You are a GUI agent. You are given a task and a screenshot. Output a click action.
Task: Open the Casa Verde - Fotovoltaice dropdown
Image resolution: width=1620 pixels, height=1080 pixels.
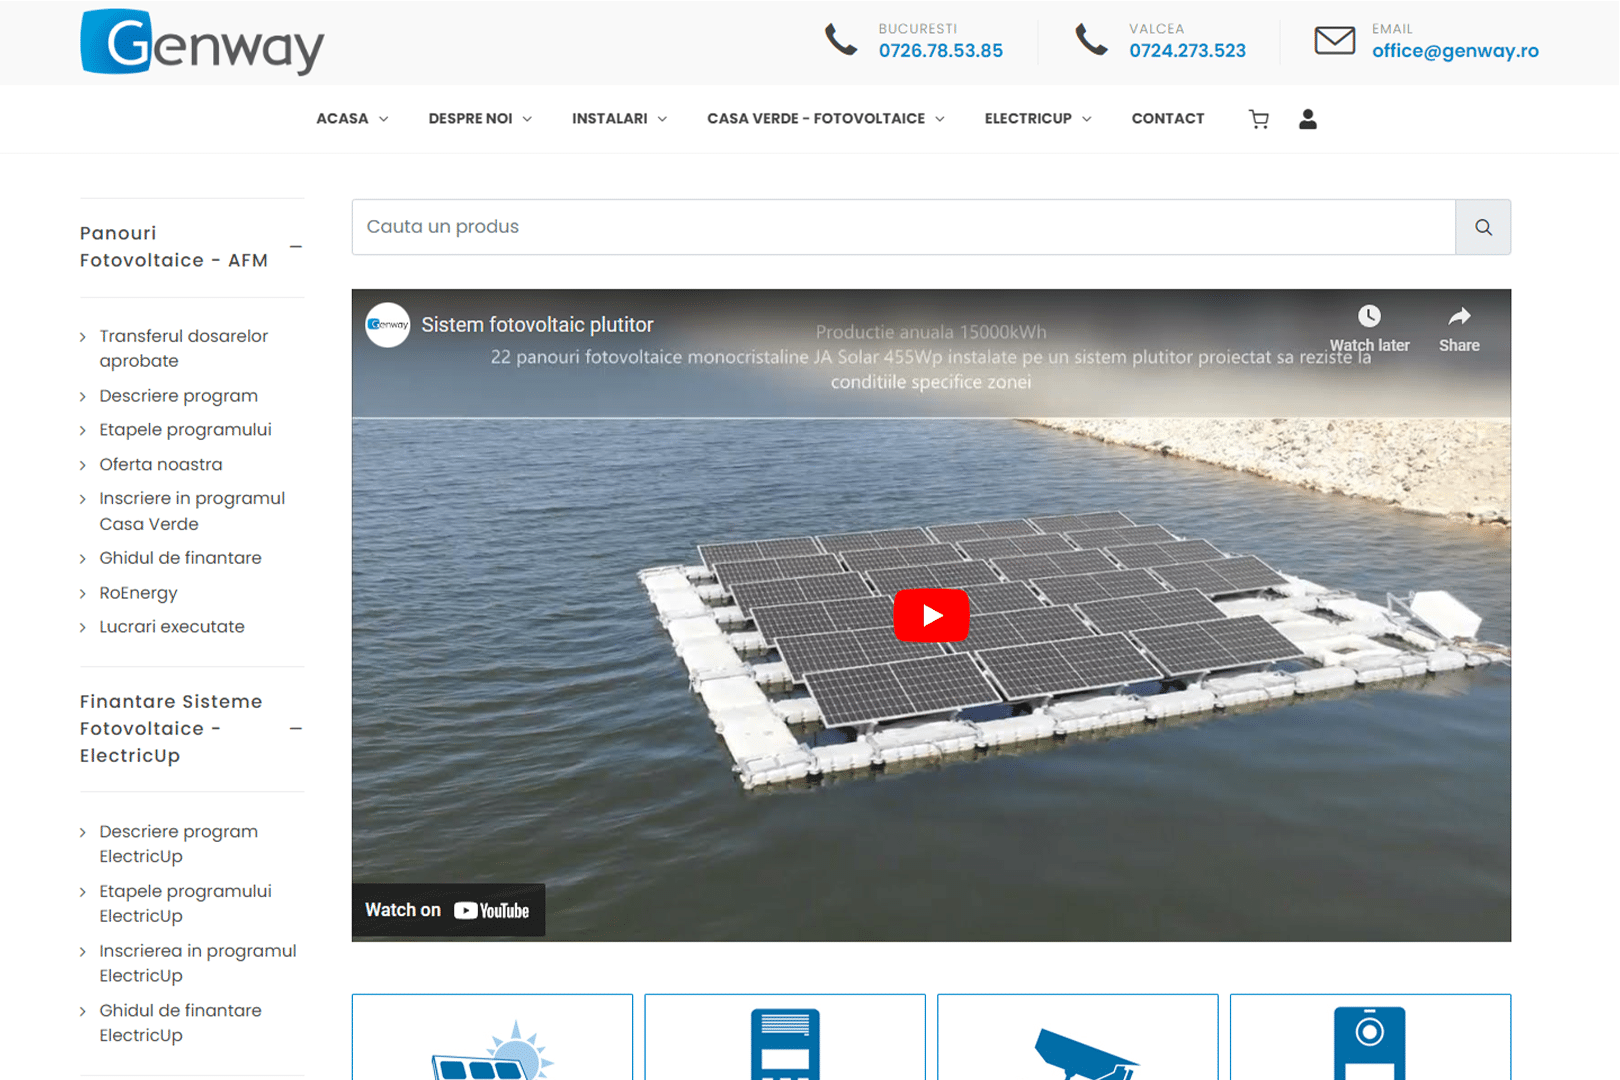click(825, 119)
